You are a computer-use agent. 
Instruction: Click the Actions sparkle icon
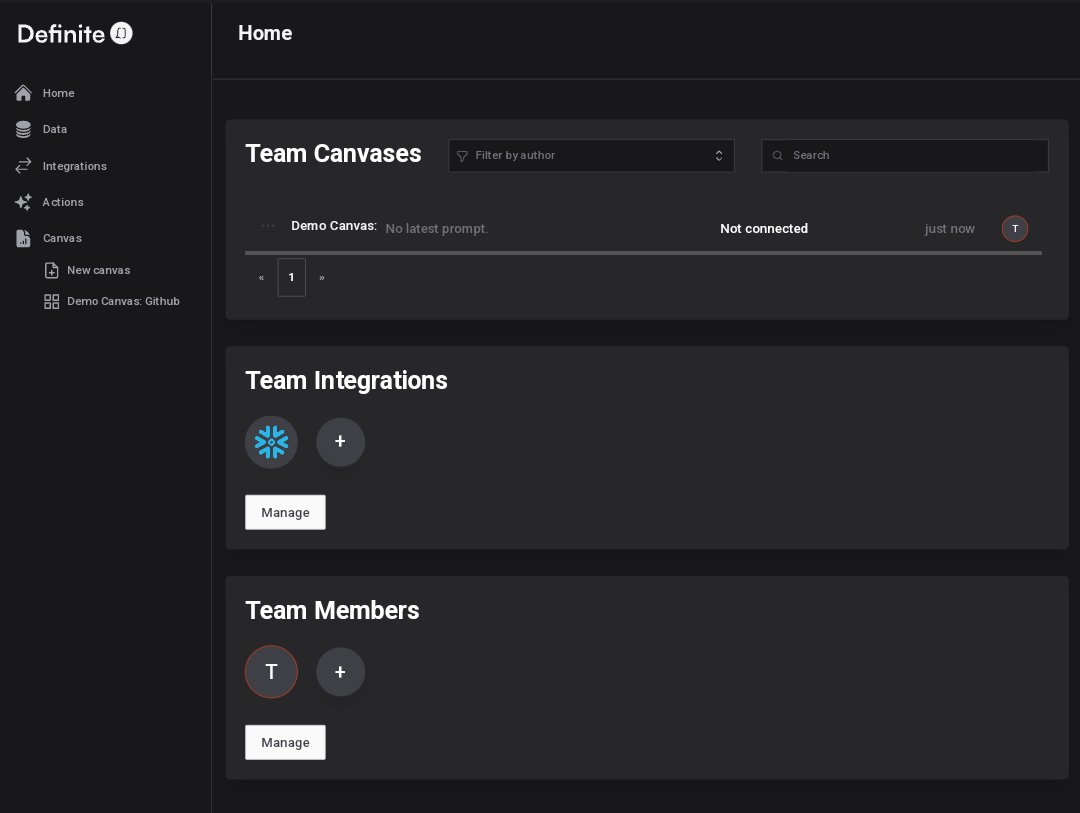(24, 202)
